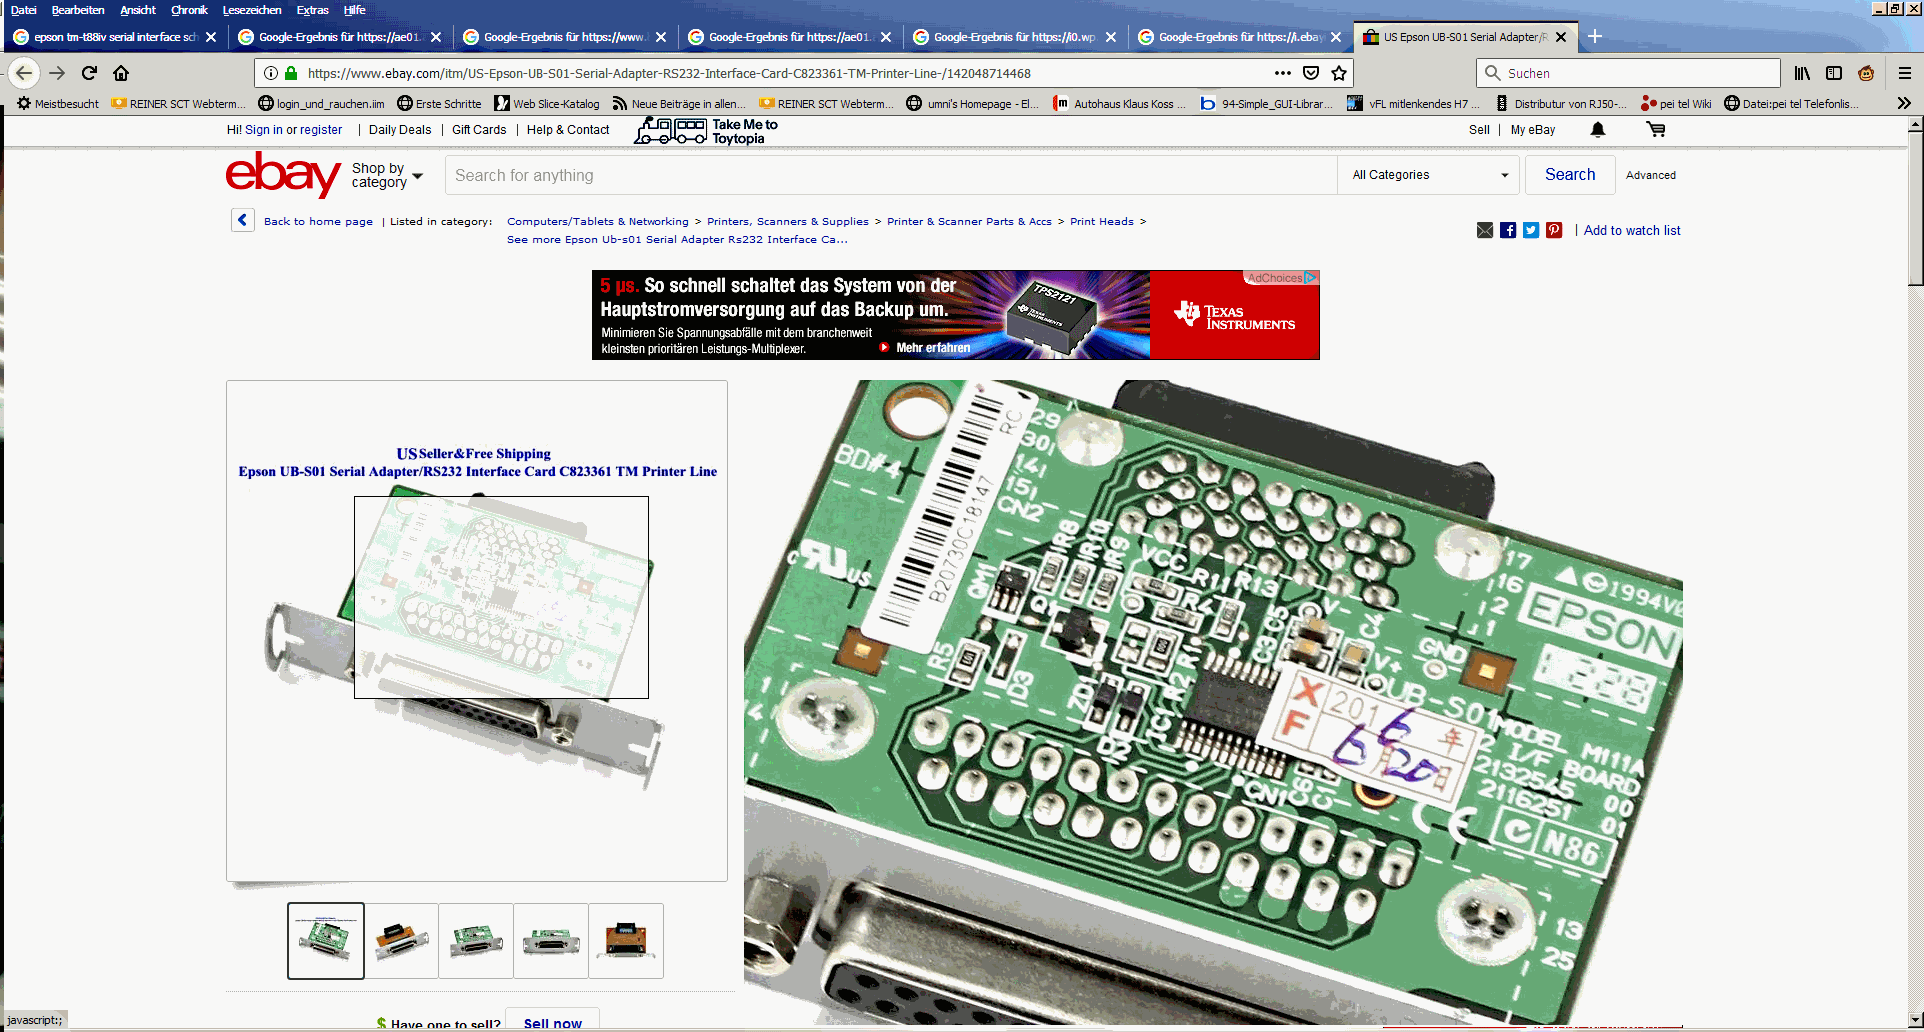Share the listing on Twitter
The image size is (1924, 1032).
1531,231
